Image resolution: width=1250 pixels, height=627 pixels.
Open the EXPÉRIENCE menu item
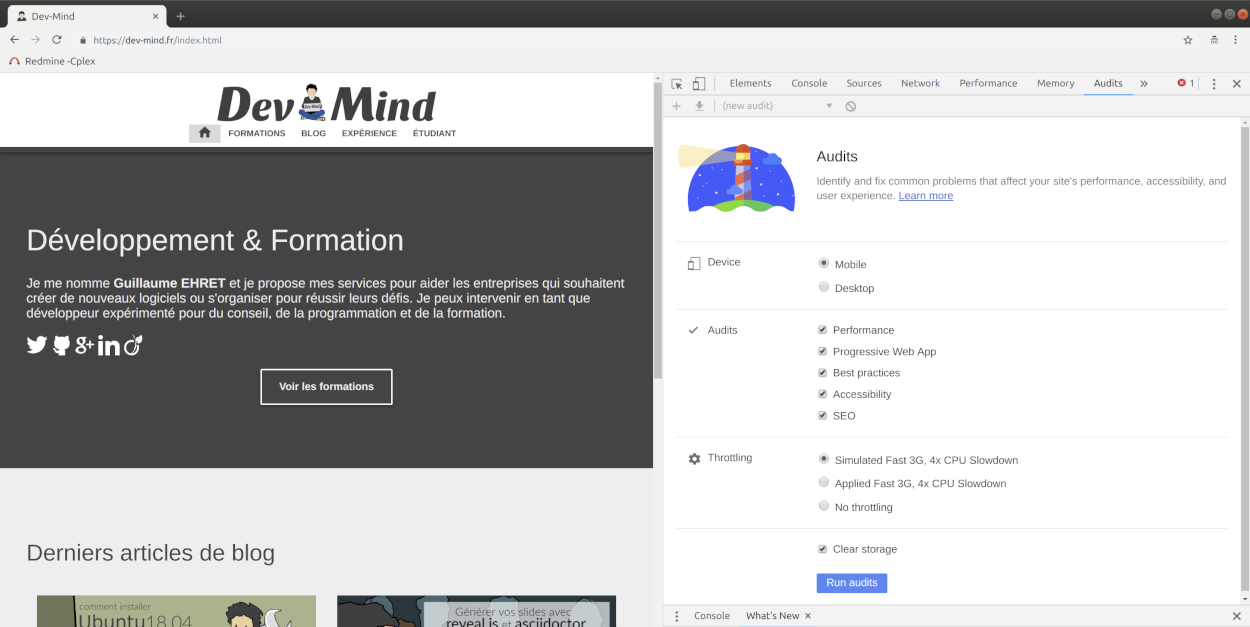point(369,133)
